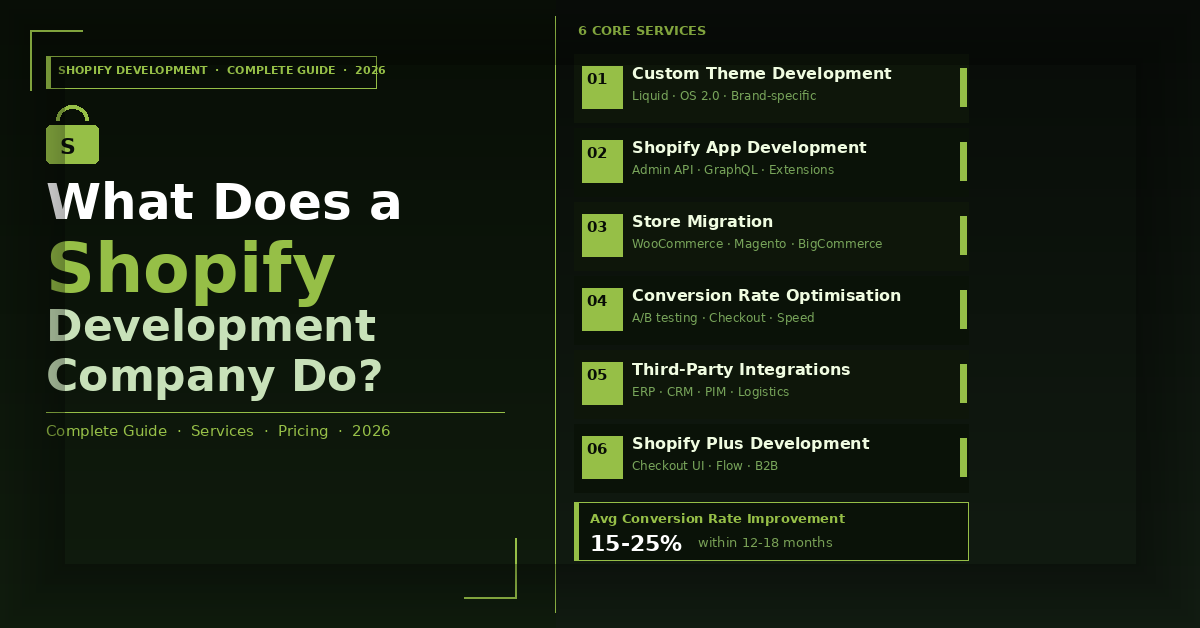Click the 6 CORE SERVICES heading
This screenshot has width=1200, height=628.
click(642, 31)
